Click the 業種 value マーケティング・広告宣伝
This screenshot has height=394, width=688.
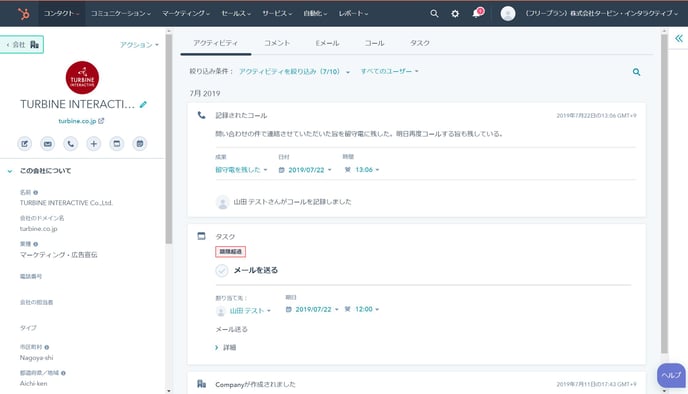tap(58, 254)
